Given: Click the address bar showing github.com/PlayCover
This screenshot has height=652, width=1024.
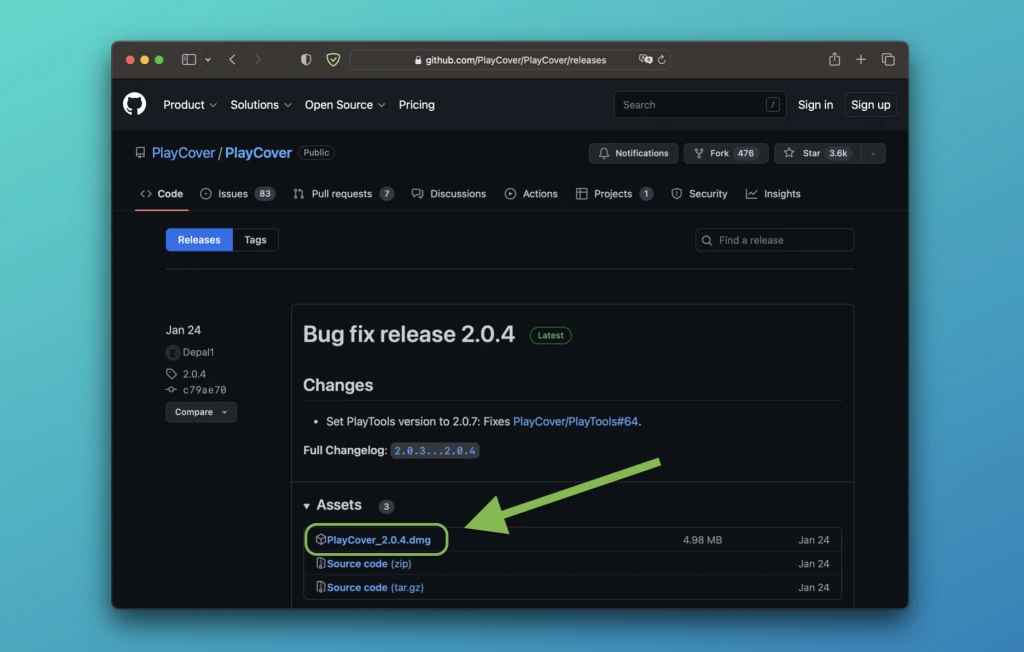Looking at the screenshot, I should point(510,59).
